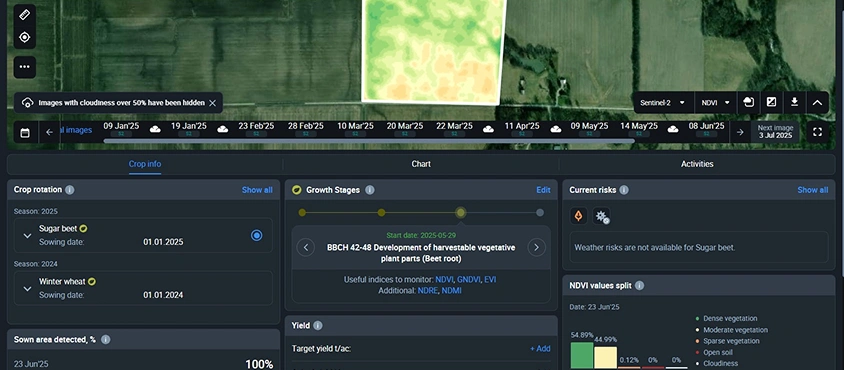Select the second growth stage dot
Image resolution: width=844 pixels, height=370 pixels.
point(381,213)
